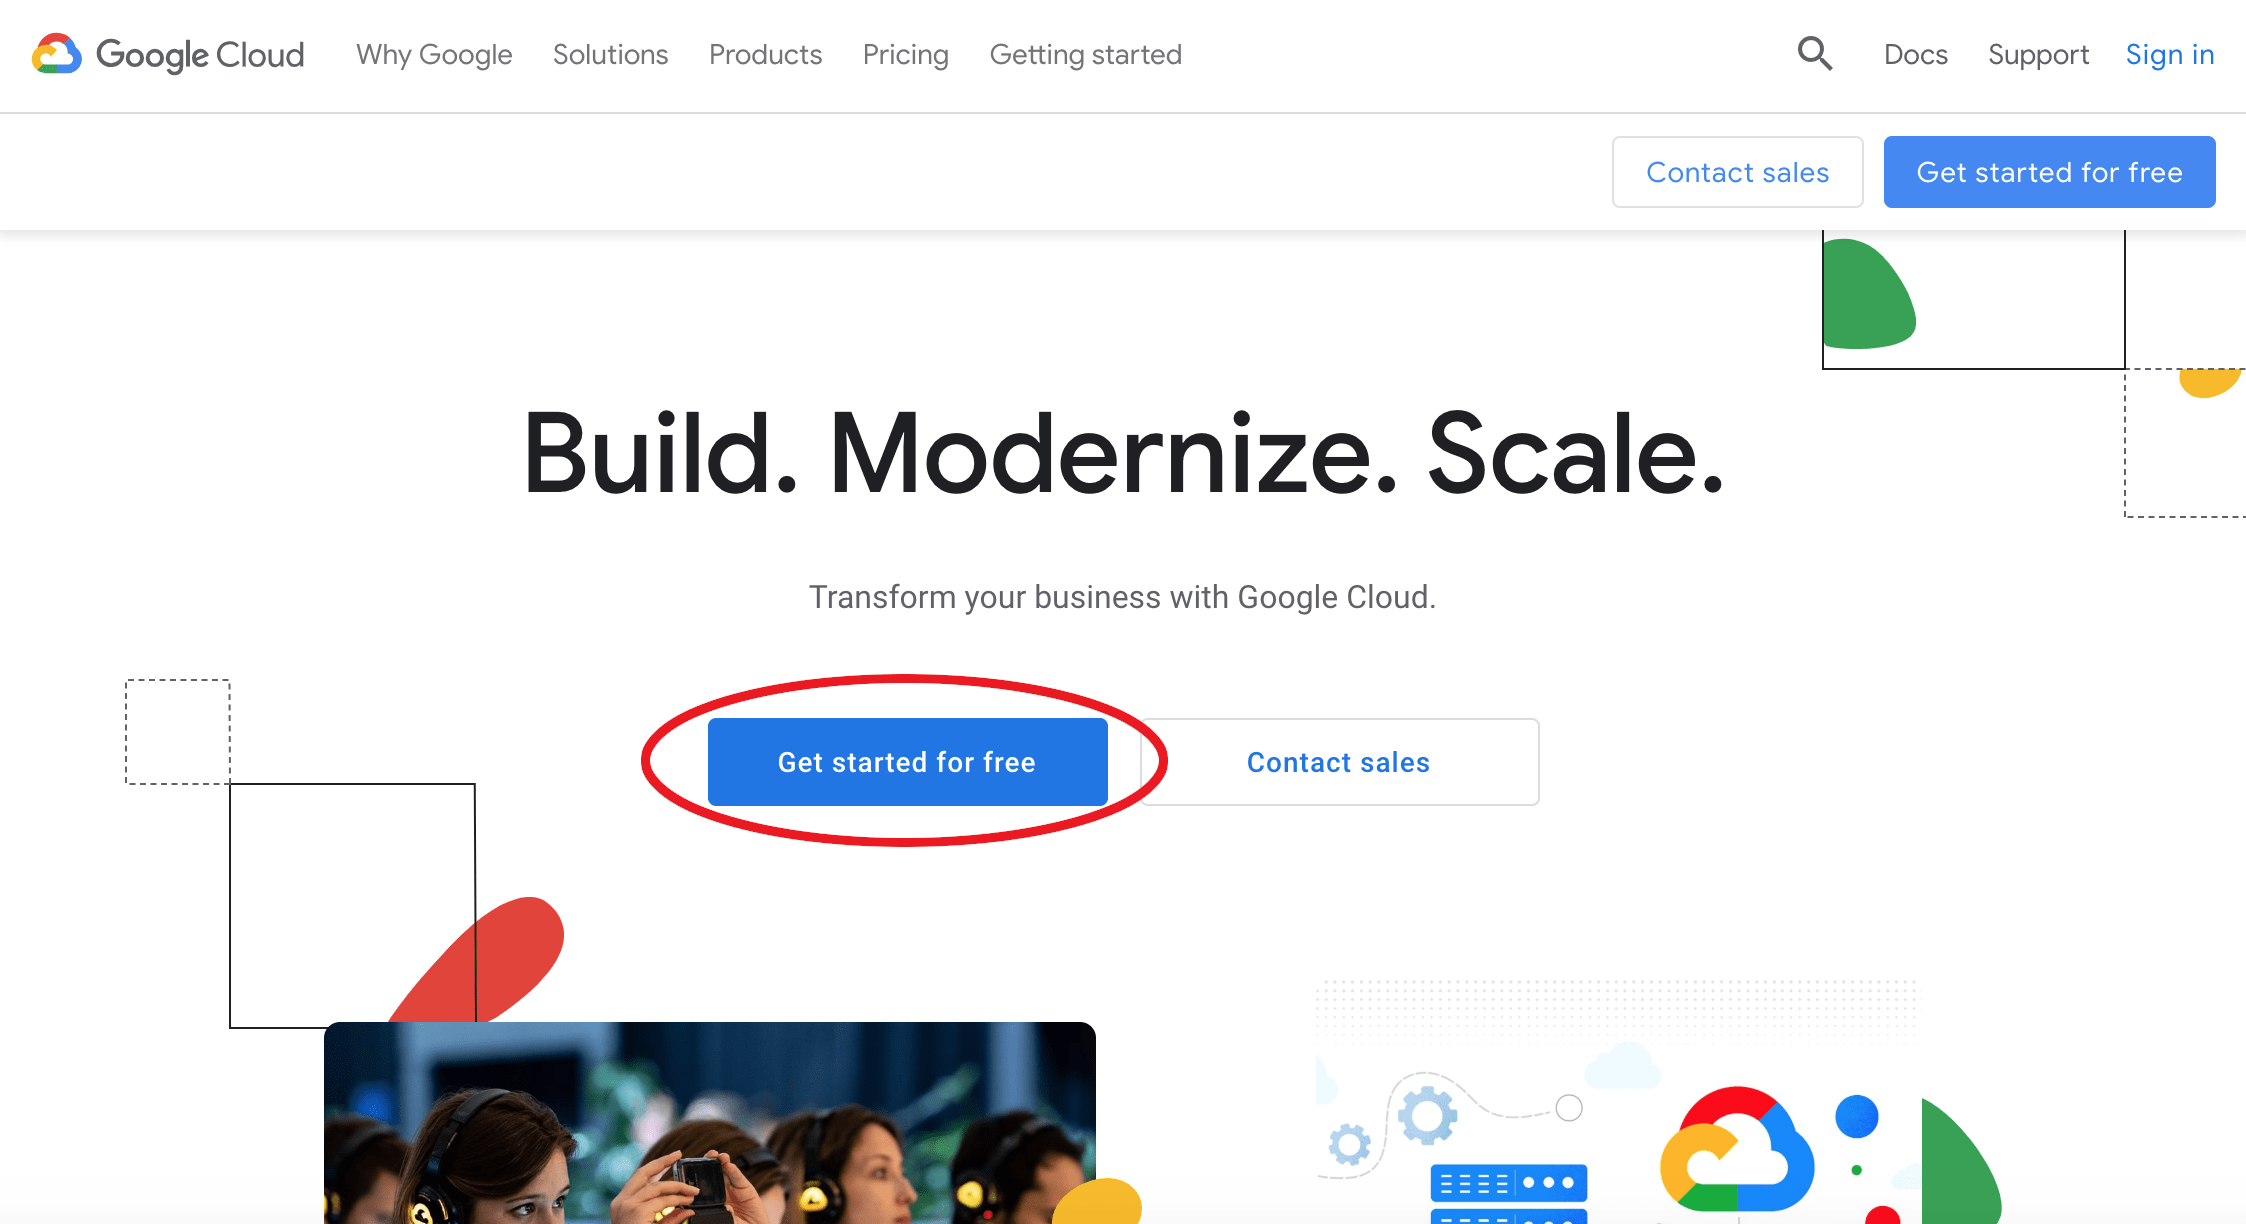Click Contact sales in the top bar
Screen dimensions: 2246x1224
tap(1737, 171)
